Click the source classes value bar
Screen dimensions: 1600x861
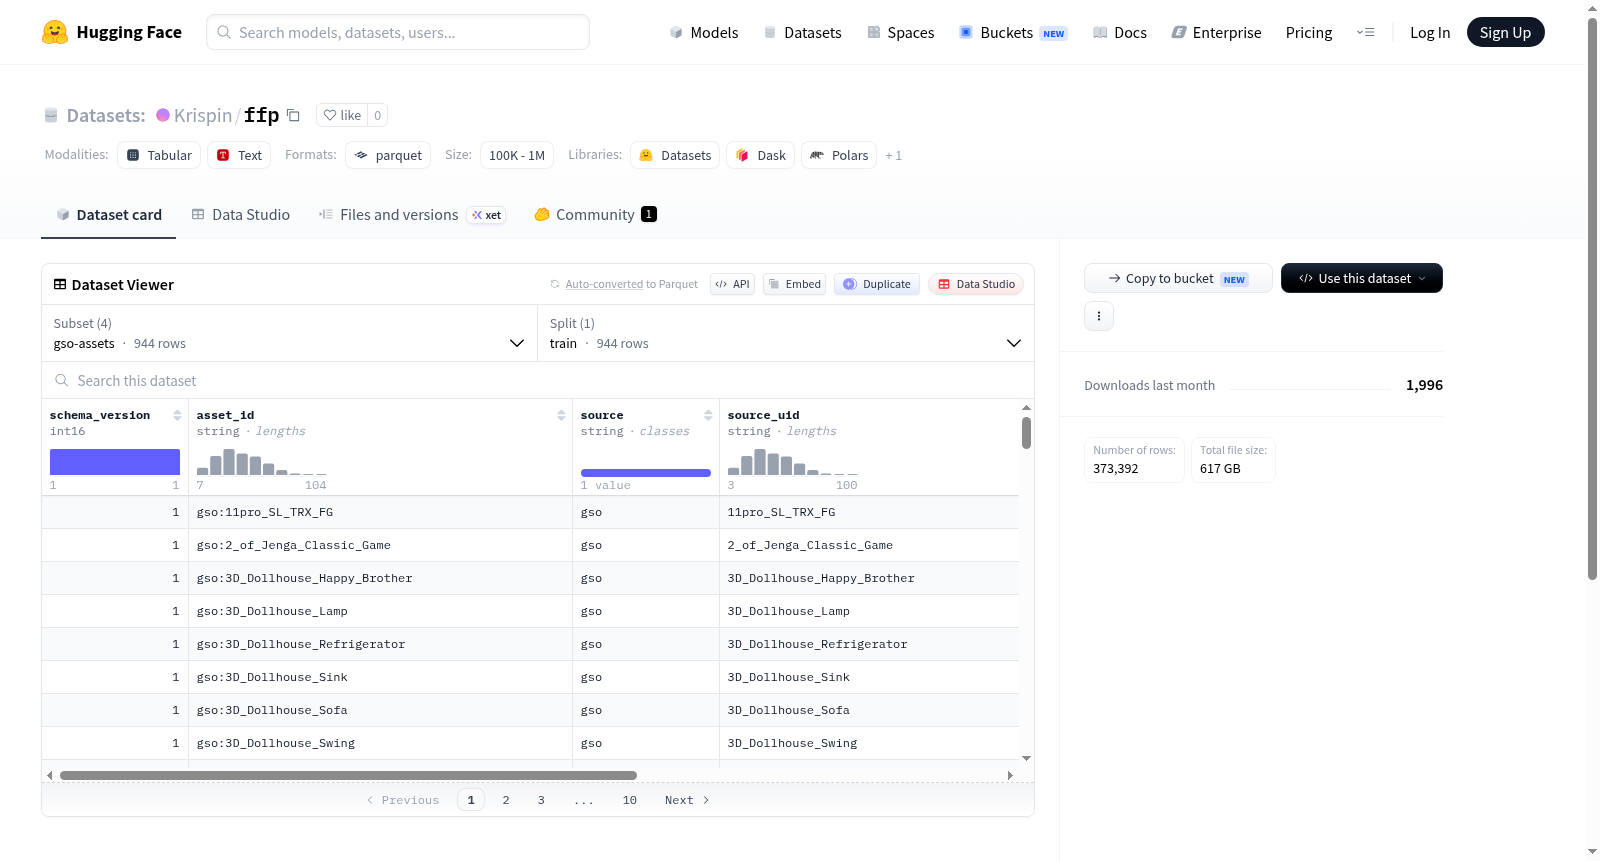pyautogui.click(x=646, y=472)
